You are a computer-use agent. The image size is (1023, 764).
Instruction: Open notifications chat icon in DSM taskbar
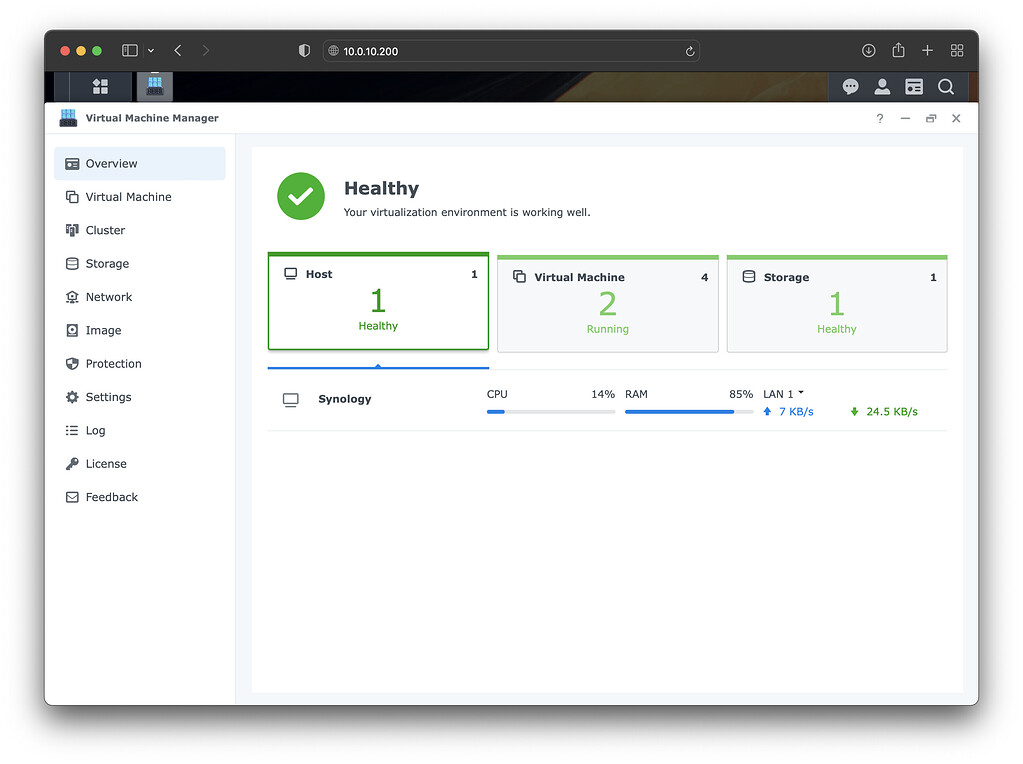click(x=850, y=86)
